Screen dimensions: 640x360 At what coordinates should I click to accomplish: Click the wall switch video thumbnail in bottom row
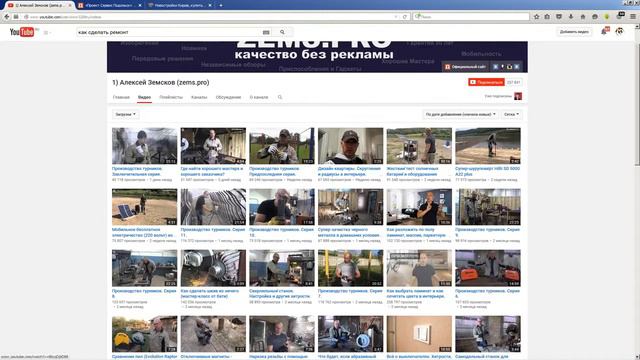click(x=419, y=334)
